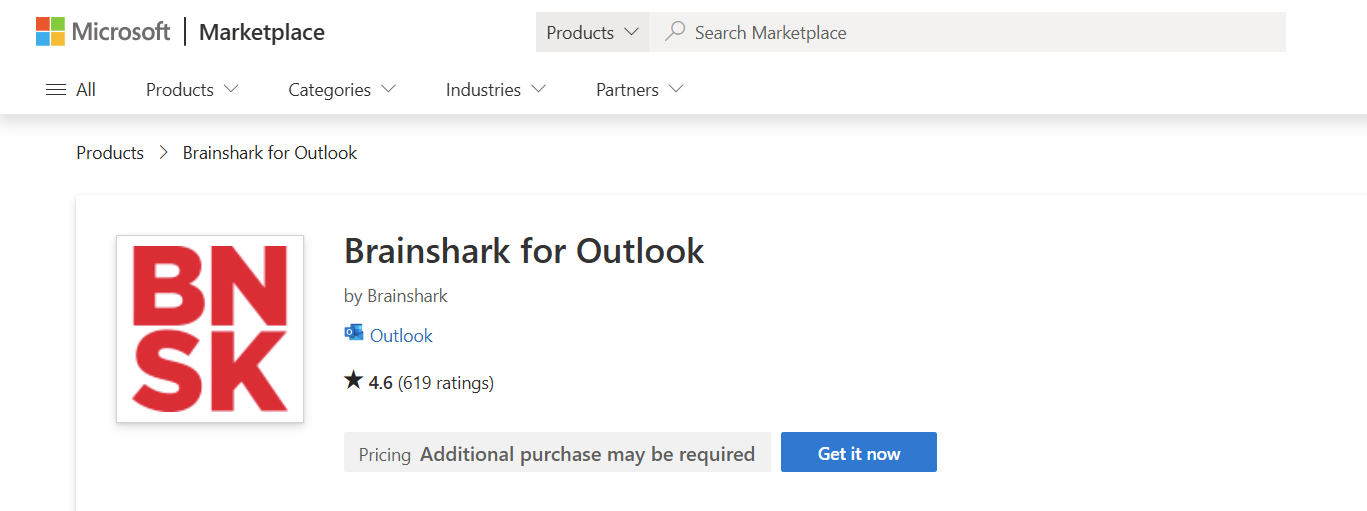The width and height of the screenshot is (1367, 511).
Task: Click the breadcrumb chevron separator
Action: pyautogui.click(x=164, y=153)
